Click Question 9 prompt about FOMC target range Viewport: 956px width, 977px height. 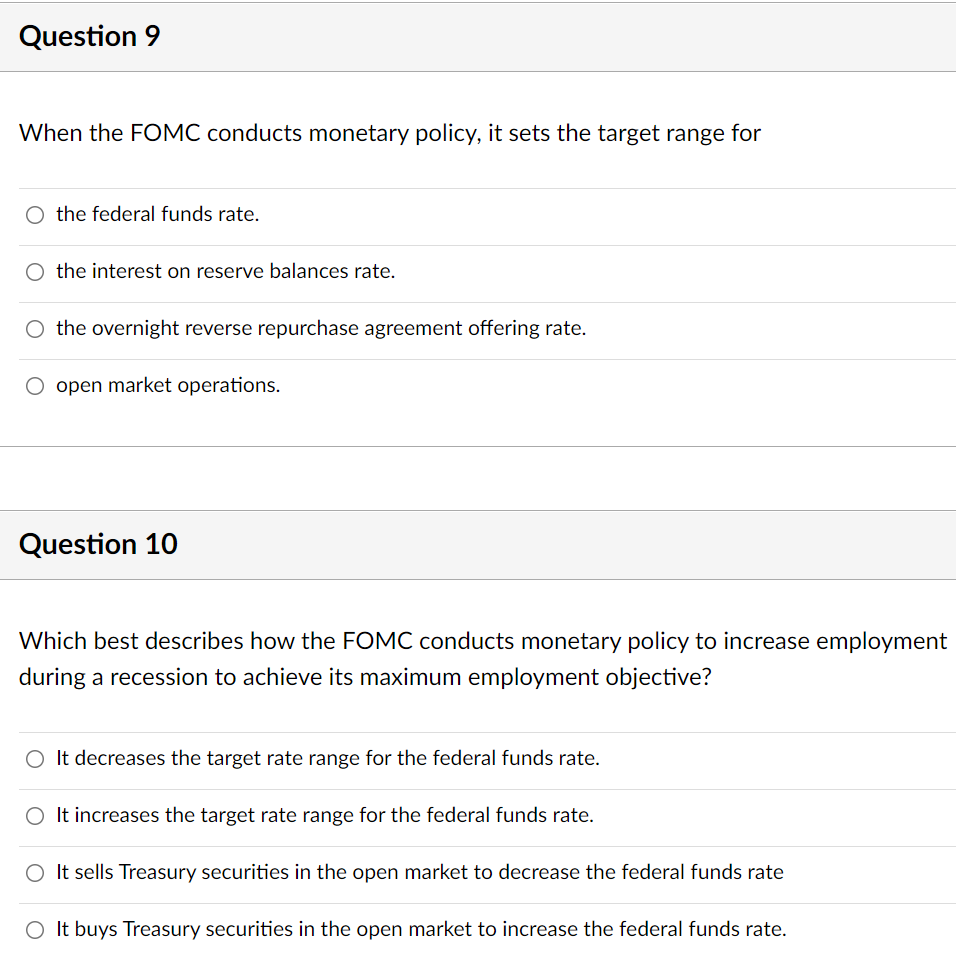[x=390, y=133]
